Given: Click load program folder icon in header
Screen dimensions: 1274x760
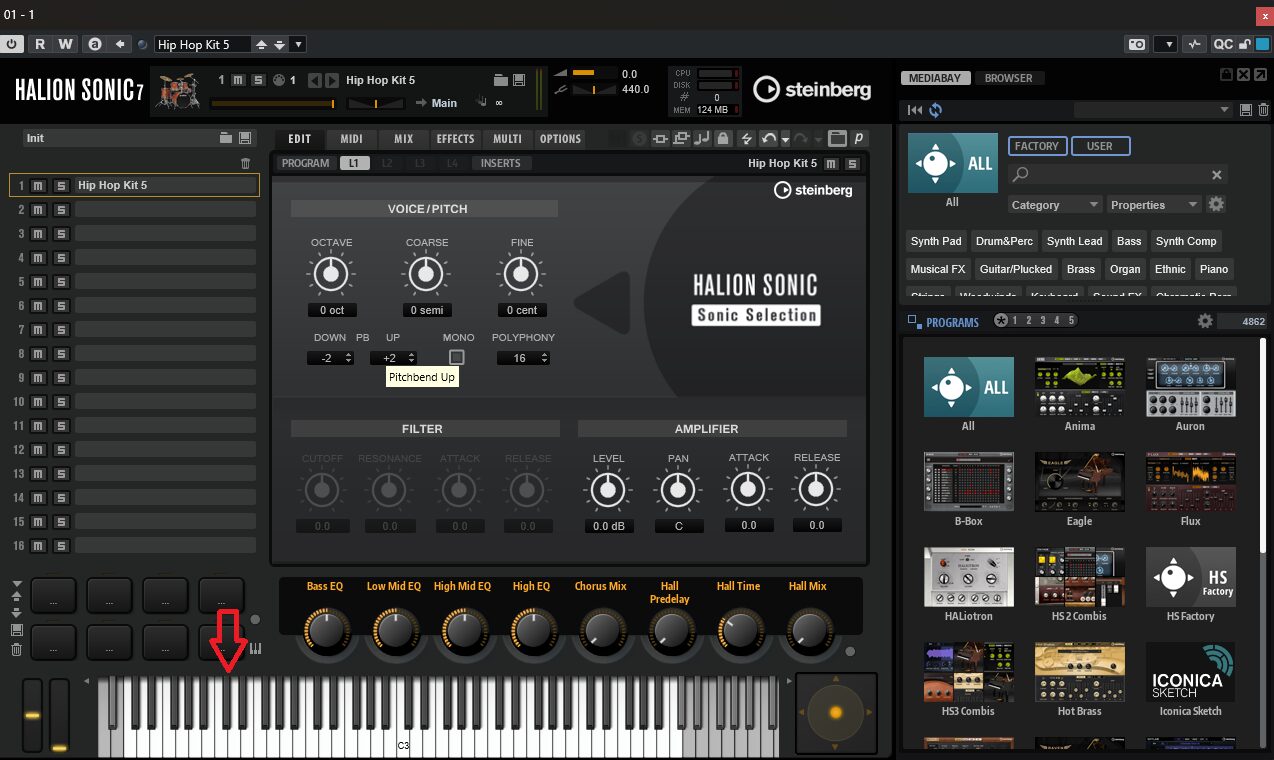Looking at the screenshot, I should point(501,80).
